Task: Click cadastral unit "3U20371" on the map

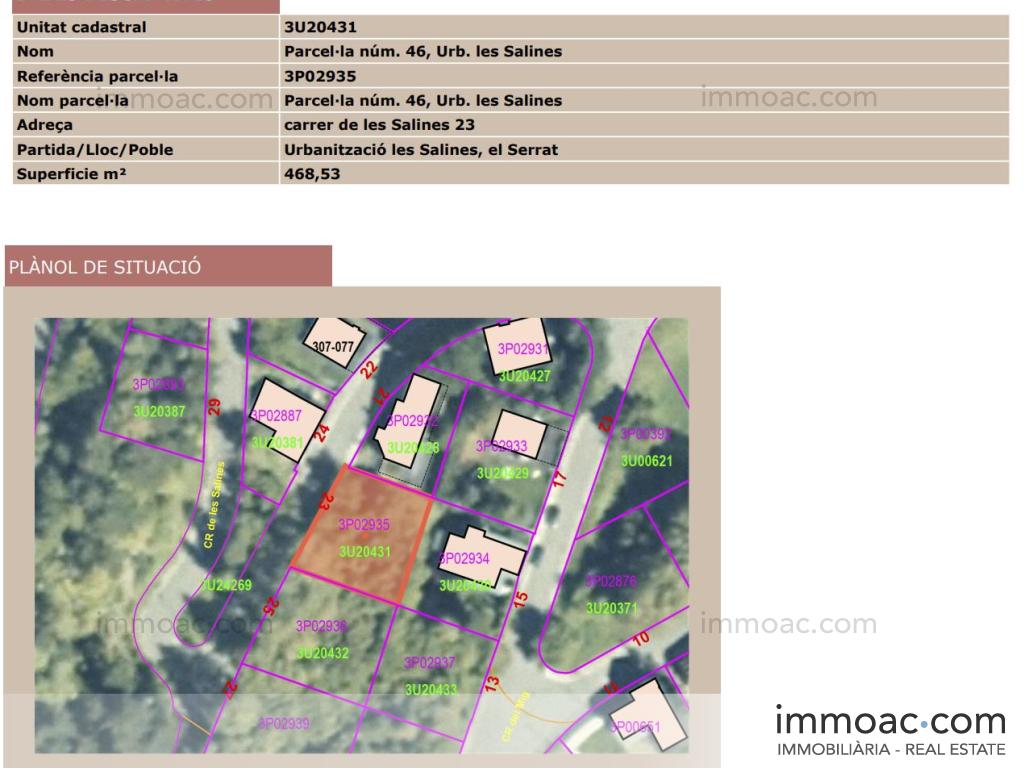Action: (x=611, y=609)
